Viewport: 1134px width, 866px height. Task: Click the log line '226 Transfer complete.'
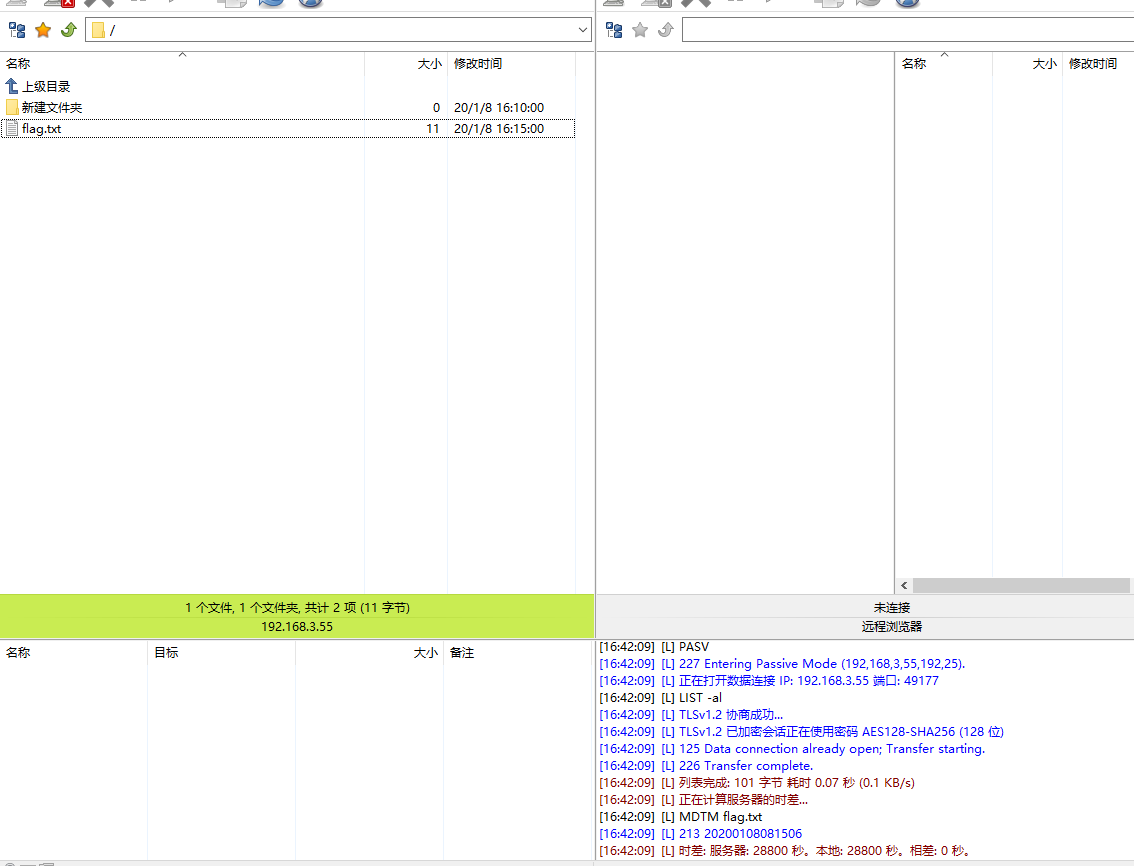point(706,765)
